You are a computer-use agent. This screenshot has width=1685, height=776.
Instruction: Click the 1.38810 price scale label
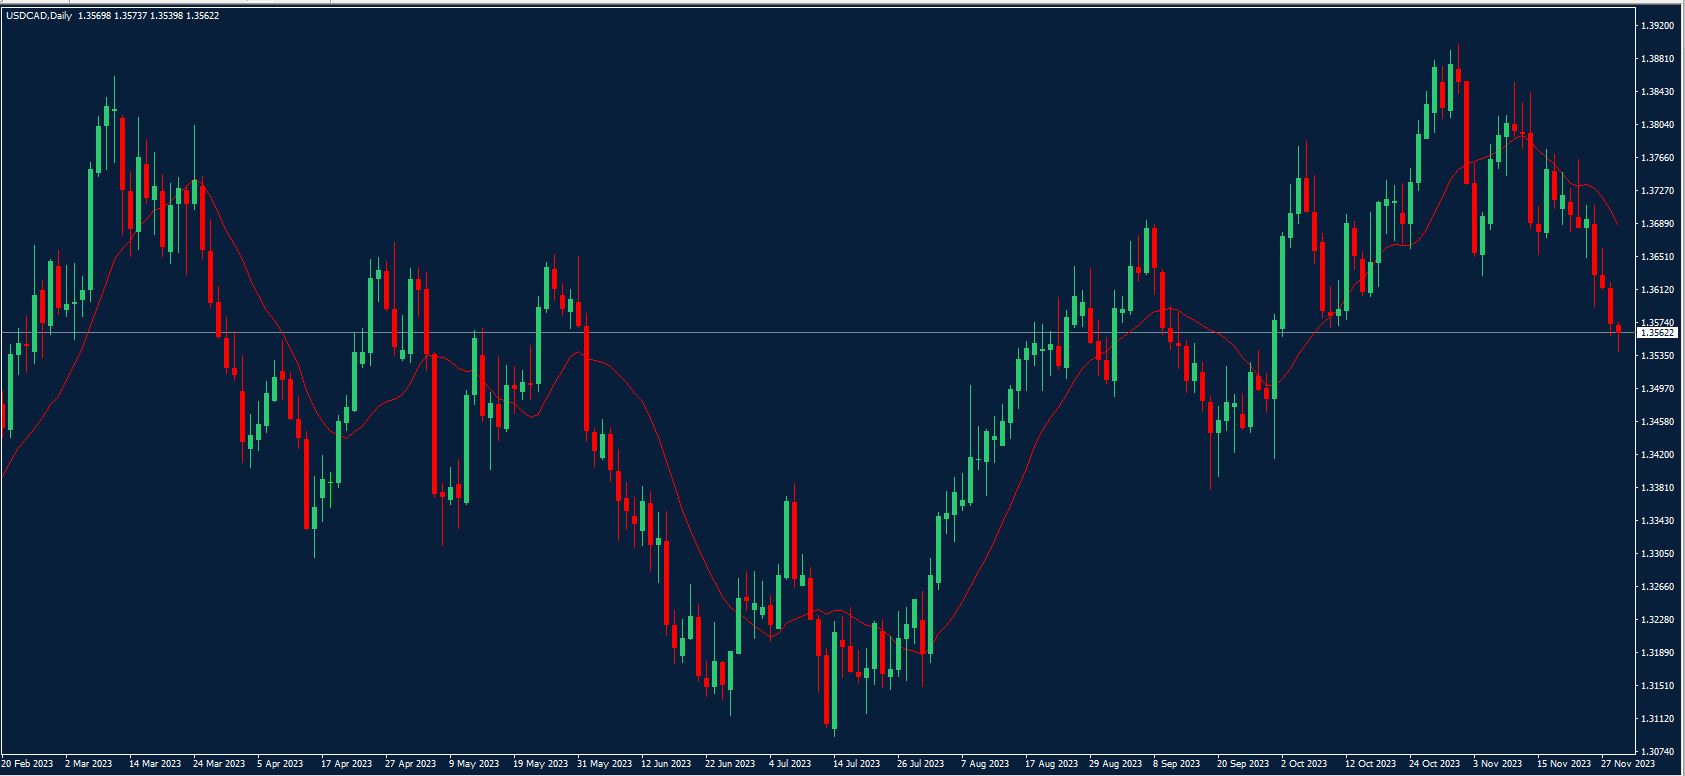coord(1657,59)
